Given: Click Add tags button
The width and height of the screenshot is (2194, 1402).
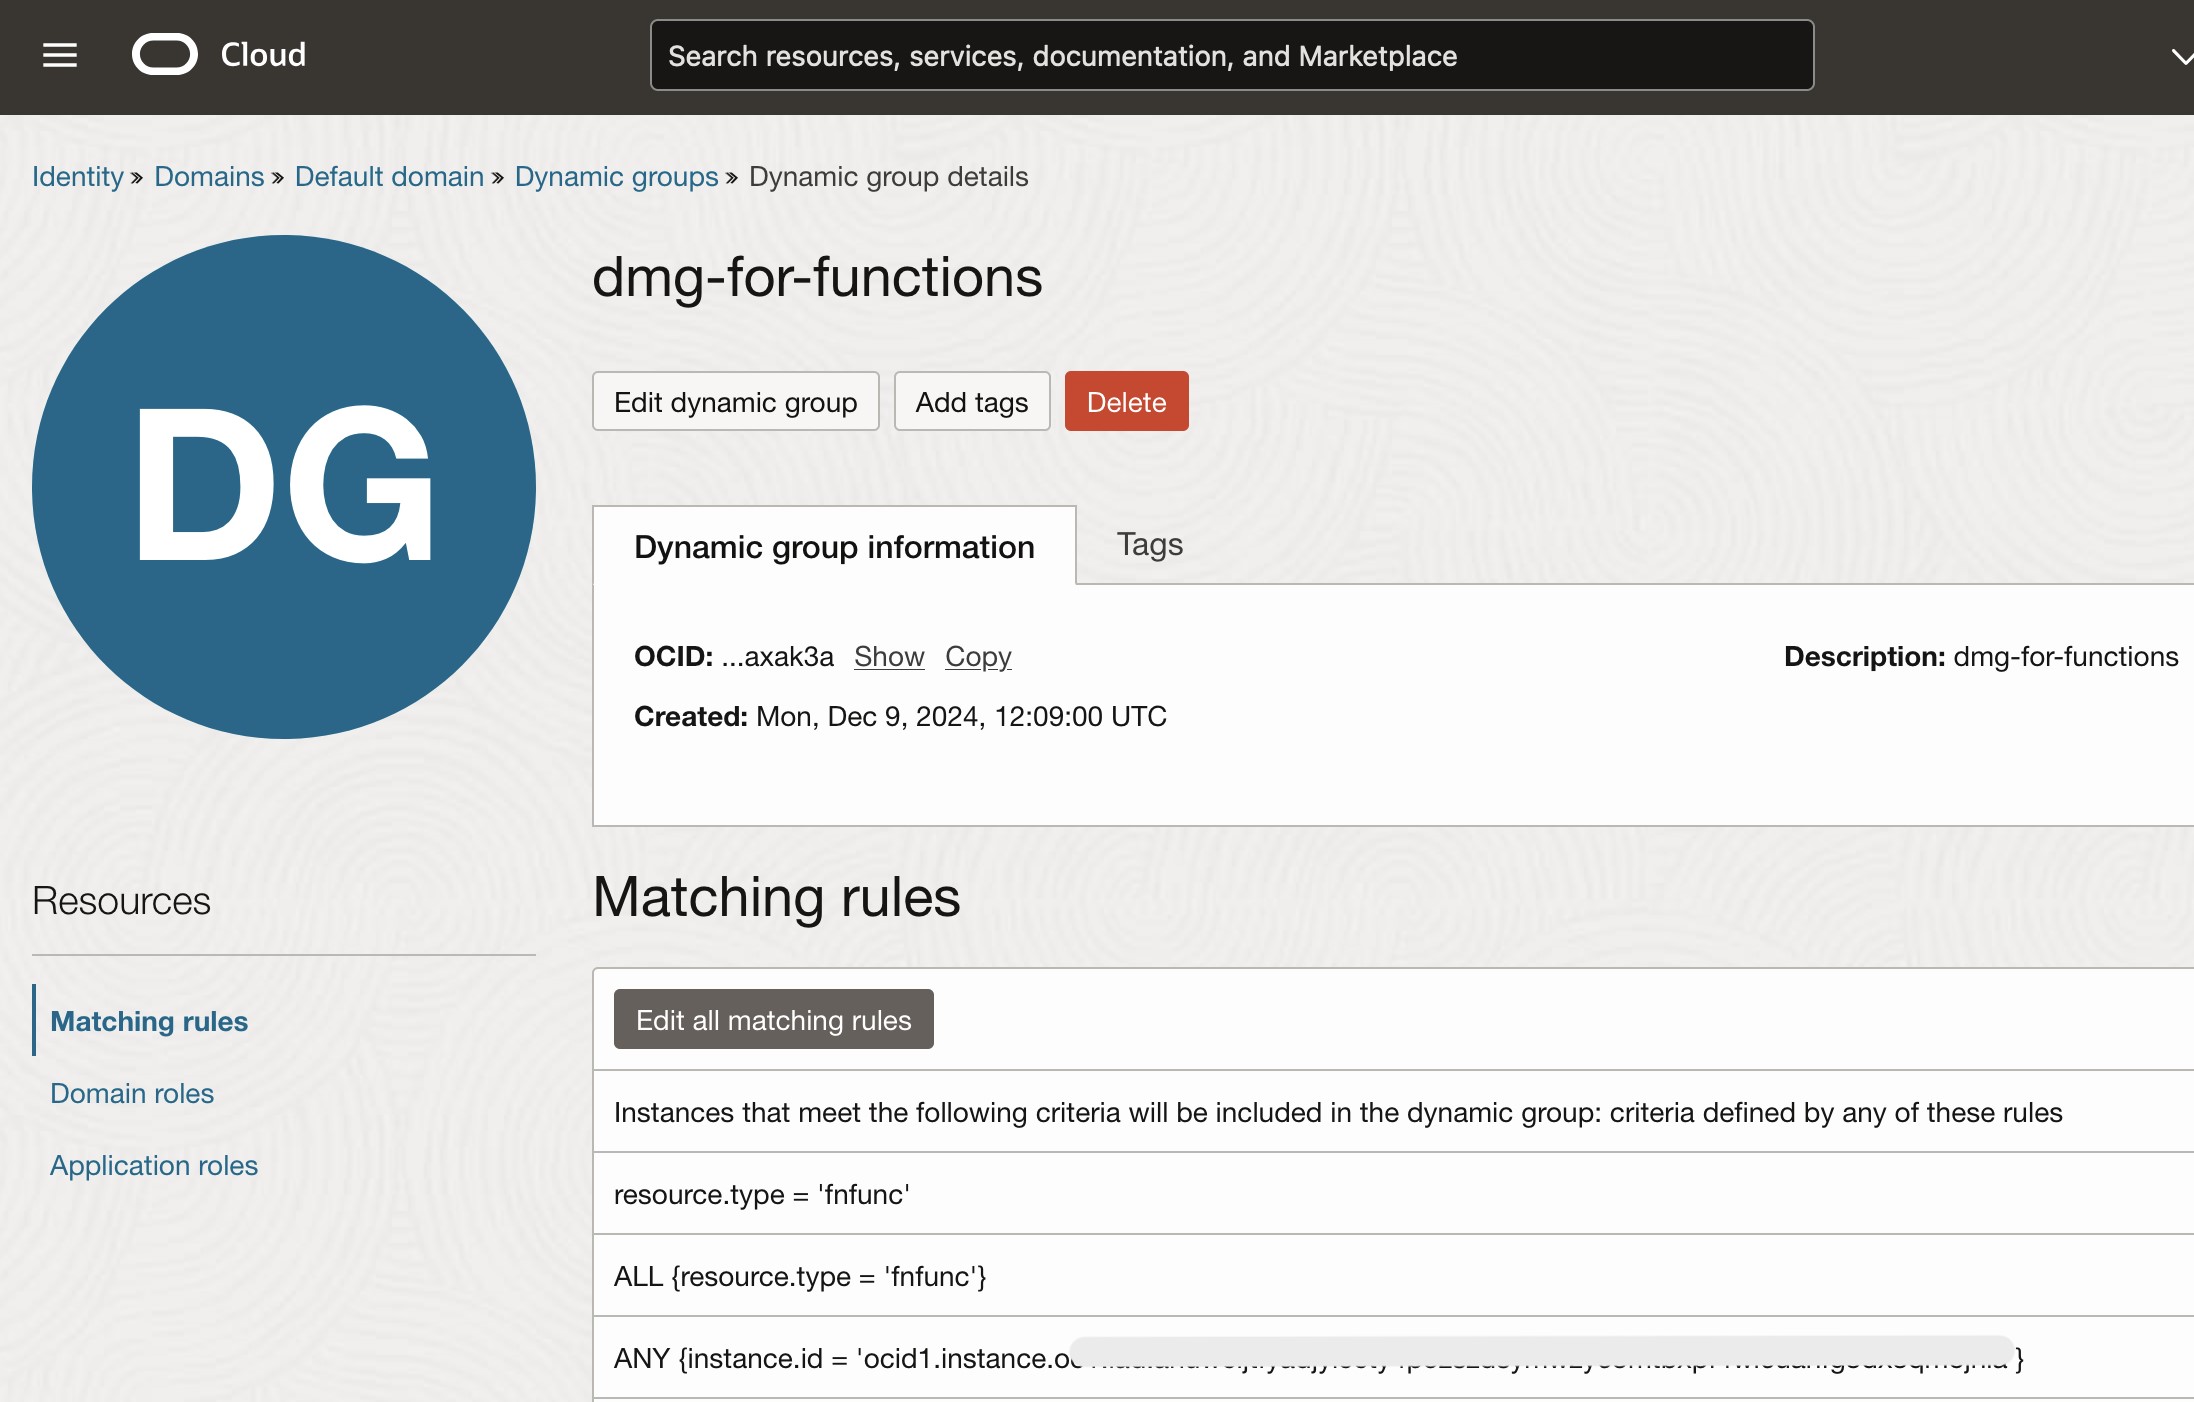Looking at the screenshot, I should pos(972,402).
